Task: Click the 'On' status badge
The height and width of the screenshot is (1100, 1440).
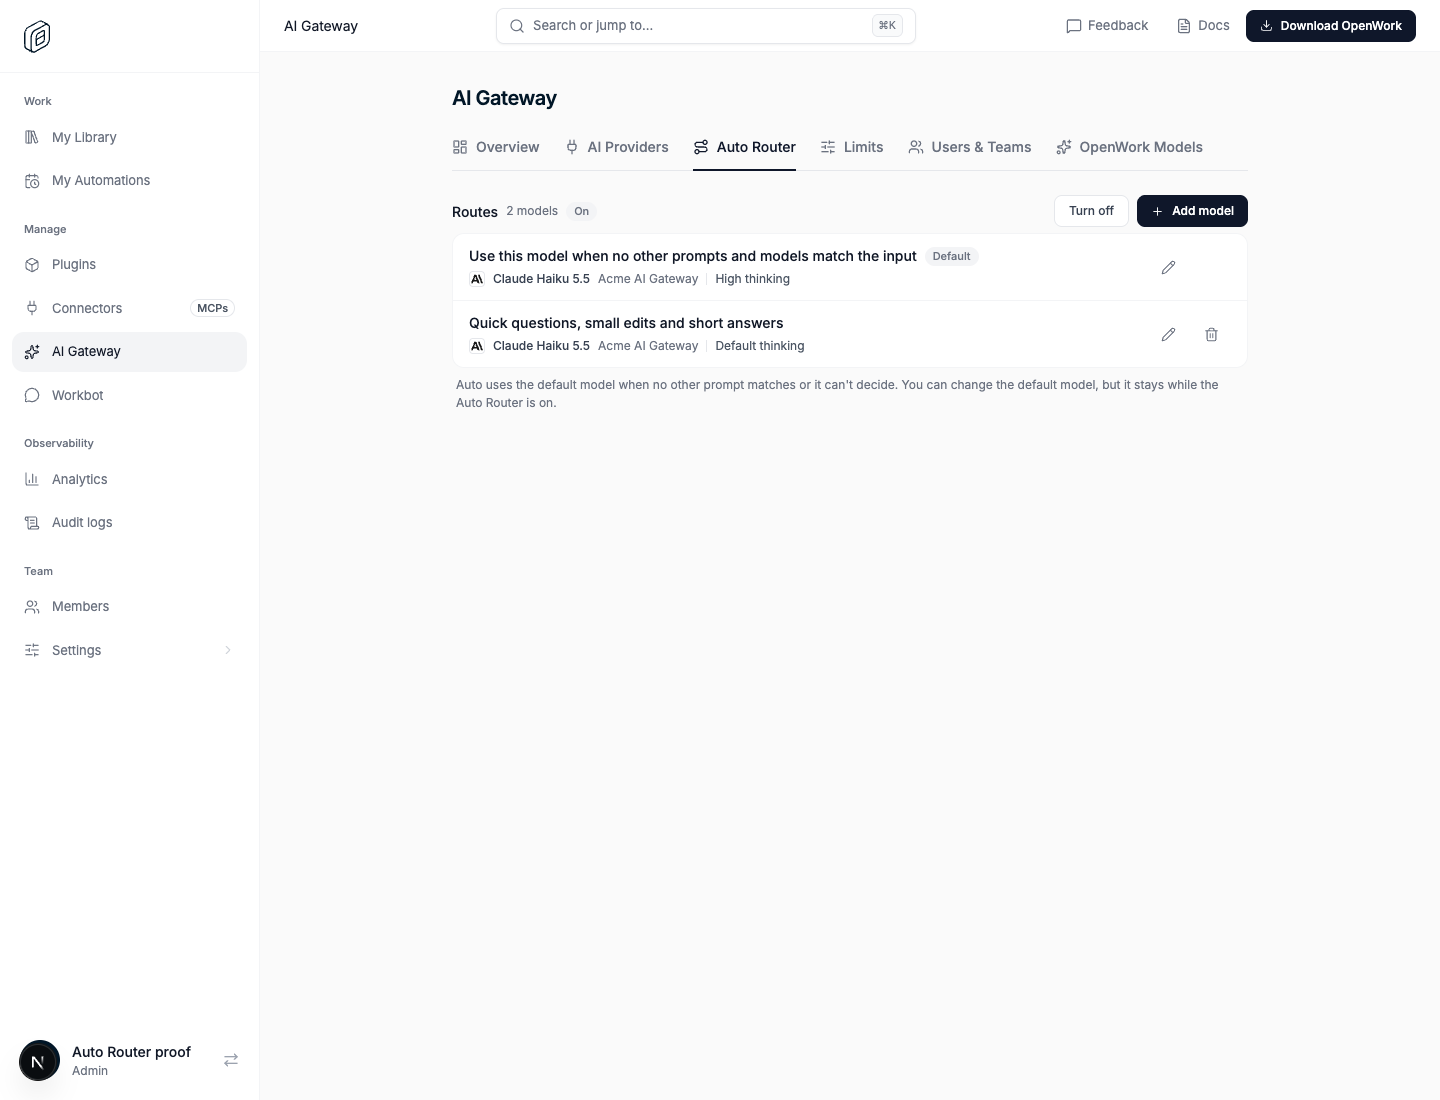Action: pos(581,211)
